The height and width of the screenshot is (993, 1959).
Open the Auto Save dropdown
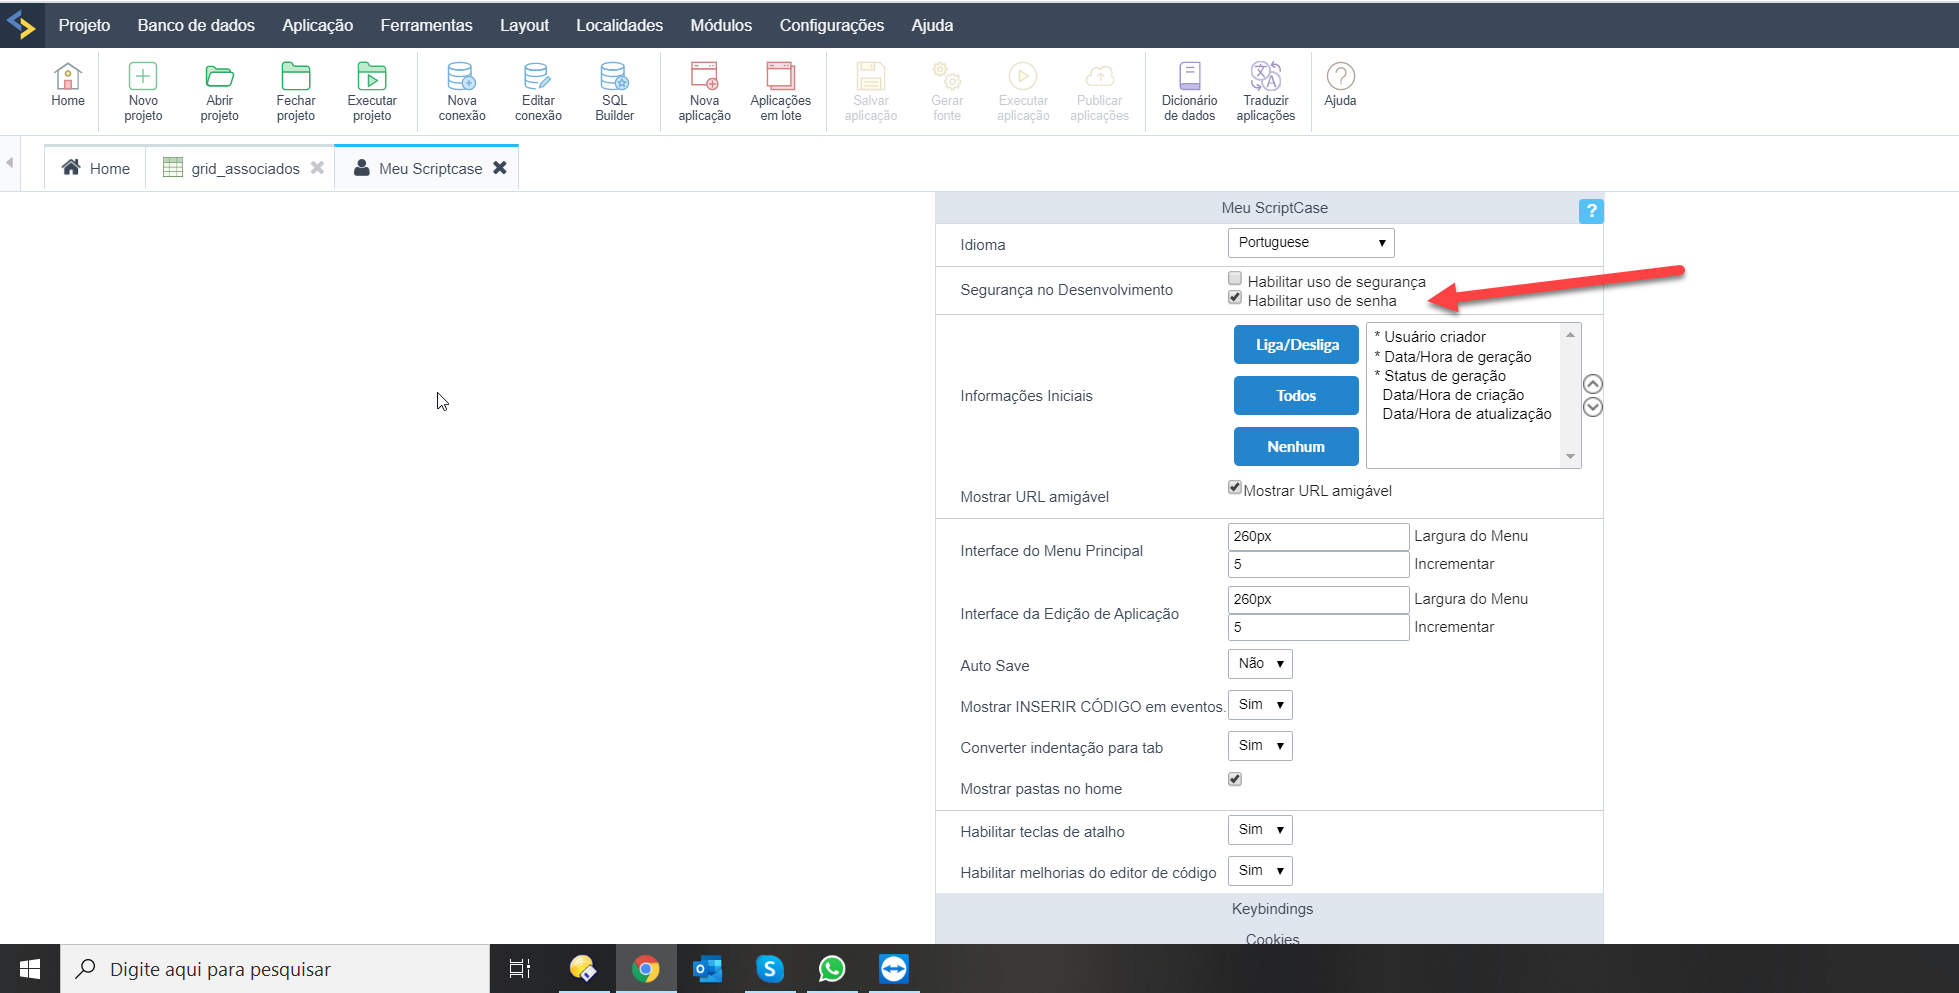coord(1260,664)
